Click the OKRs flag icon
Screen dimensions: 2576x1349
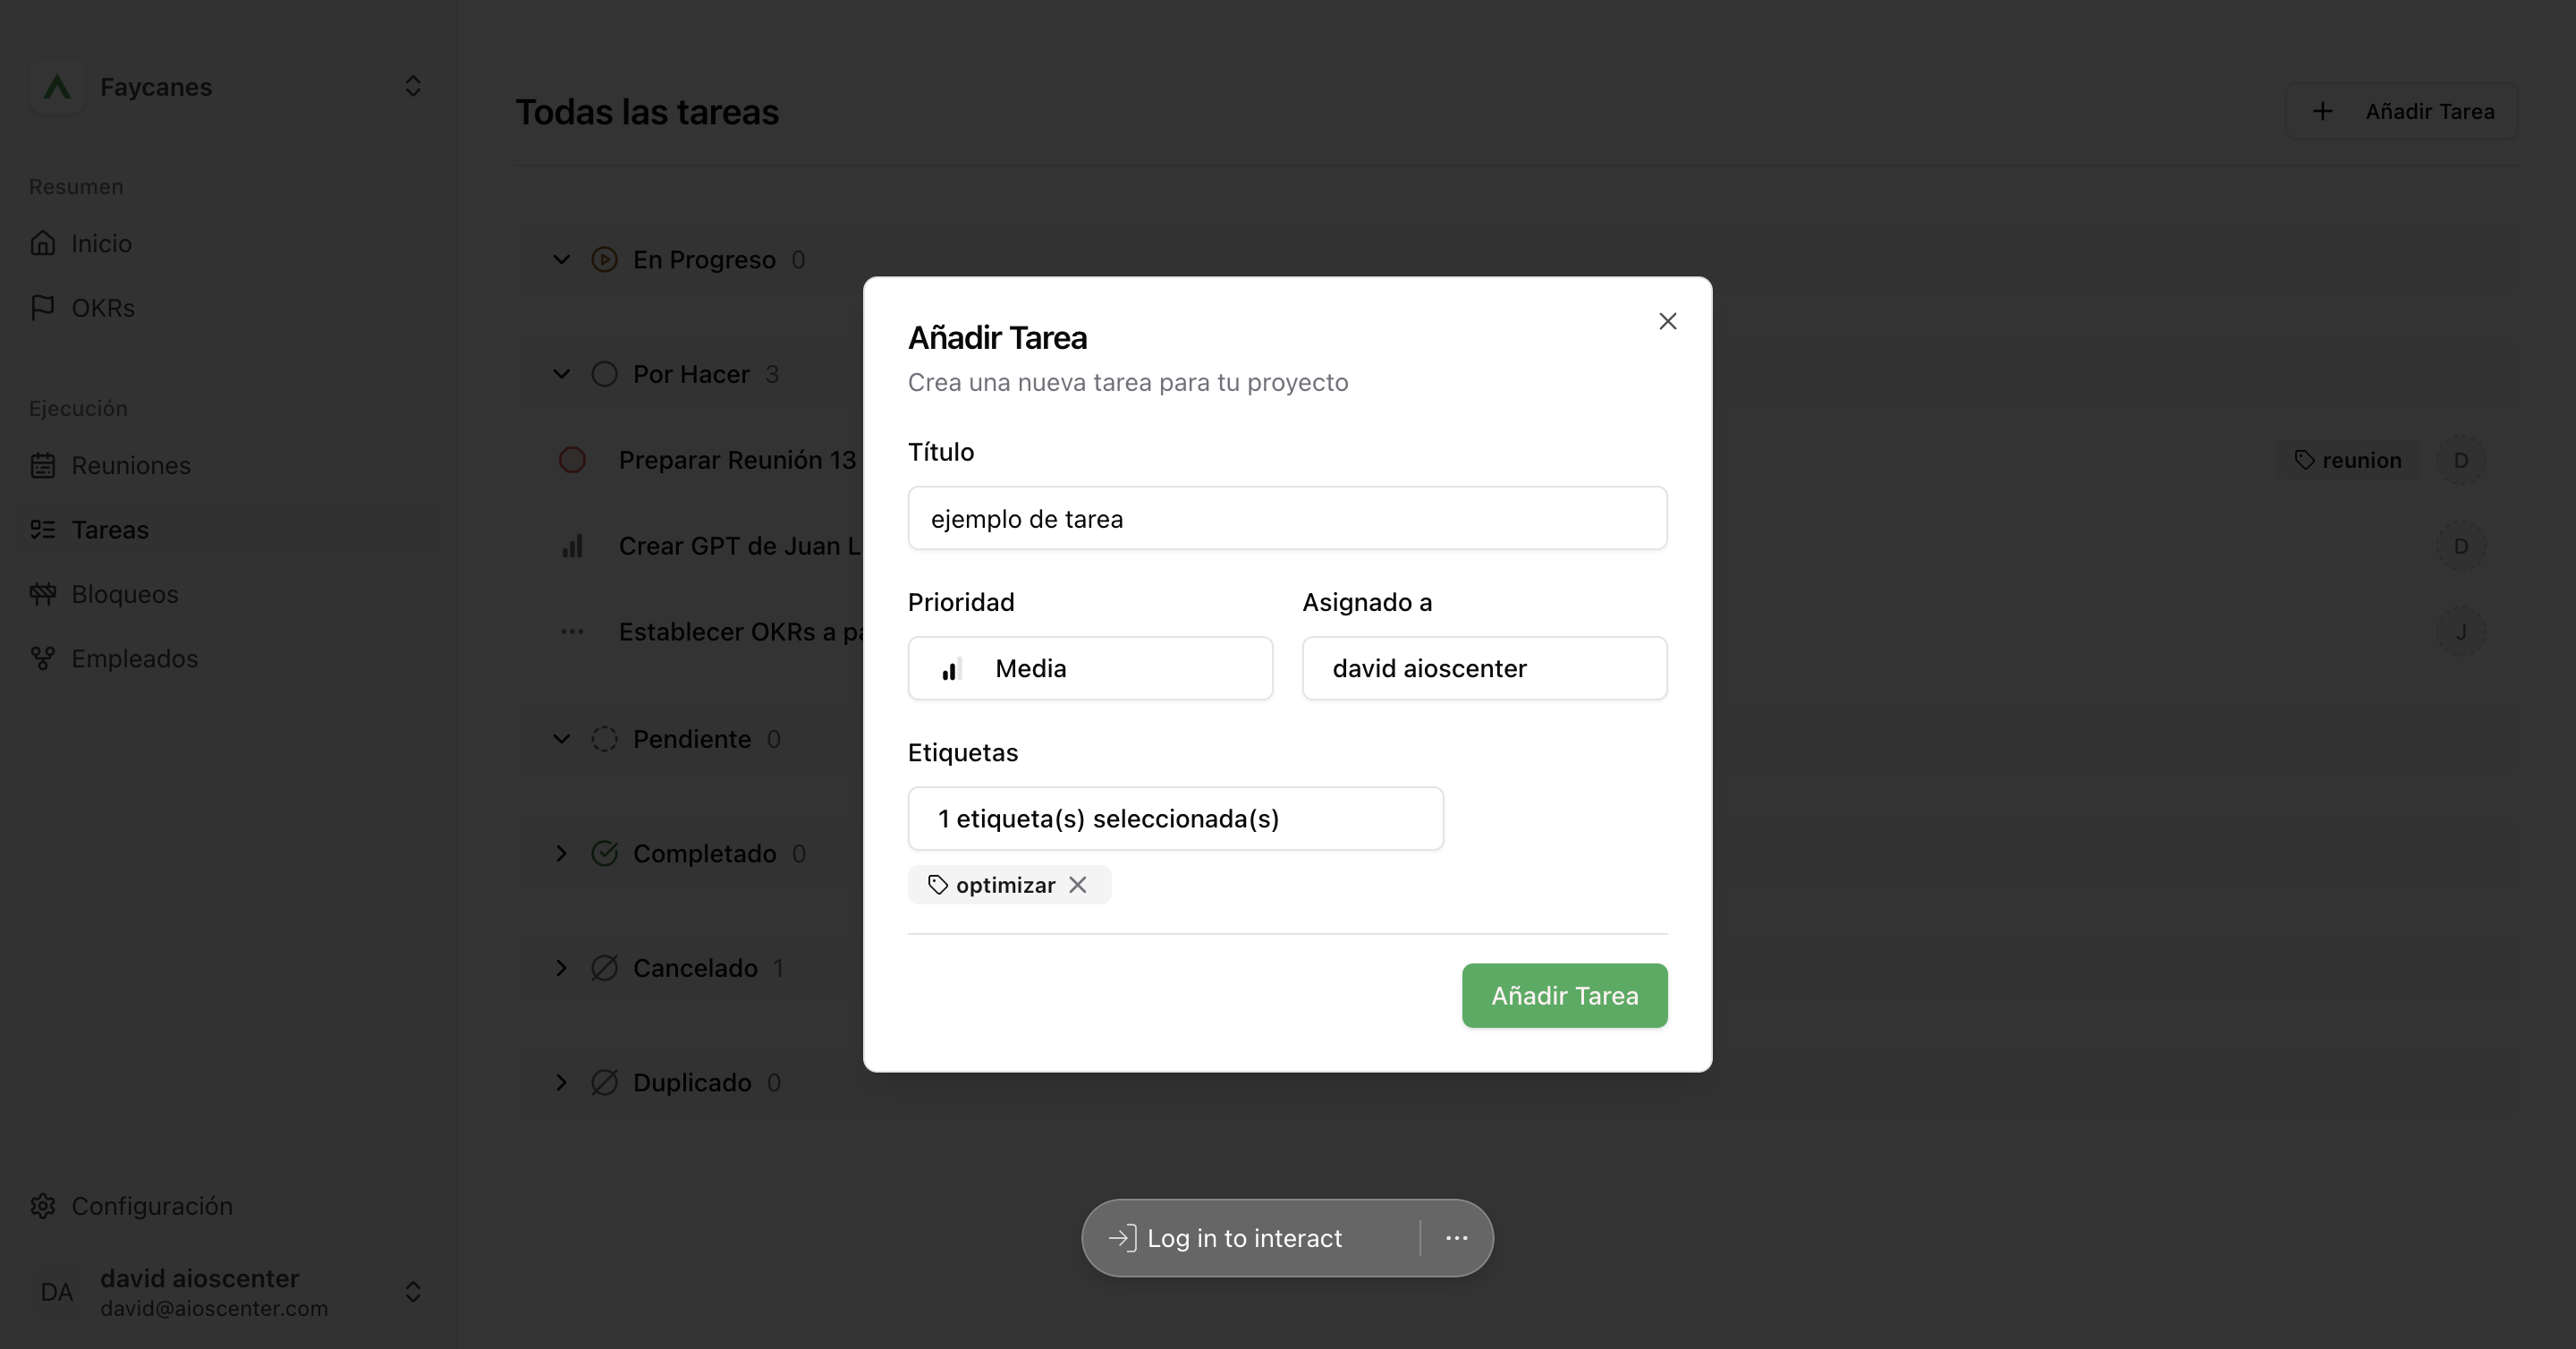click(43, 308)
